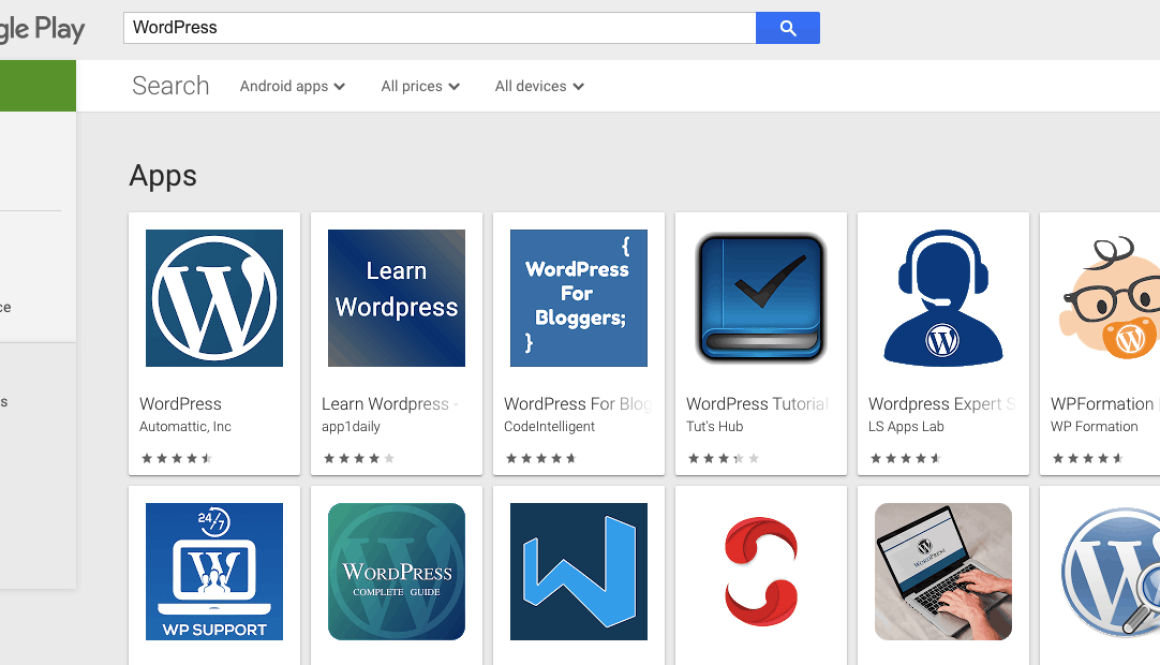Screen dimensions: 1160x665
Task: Open the Android apps filter dropdown
Action: pos(292,86)
